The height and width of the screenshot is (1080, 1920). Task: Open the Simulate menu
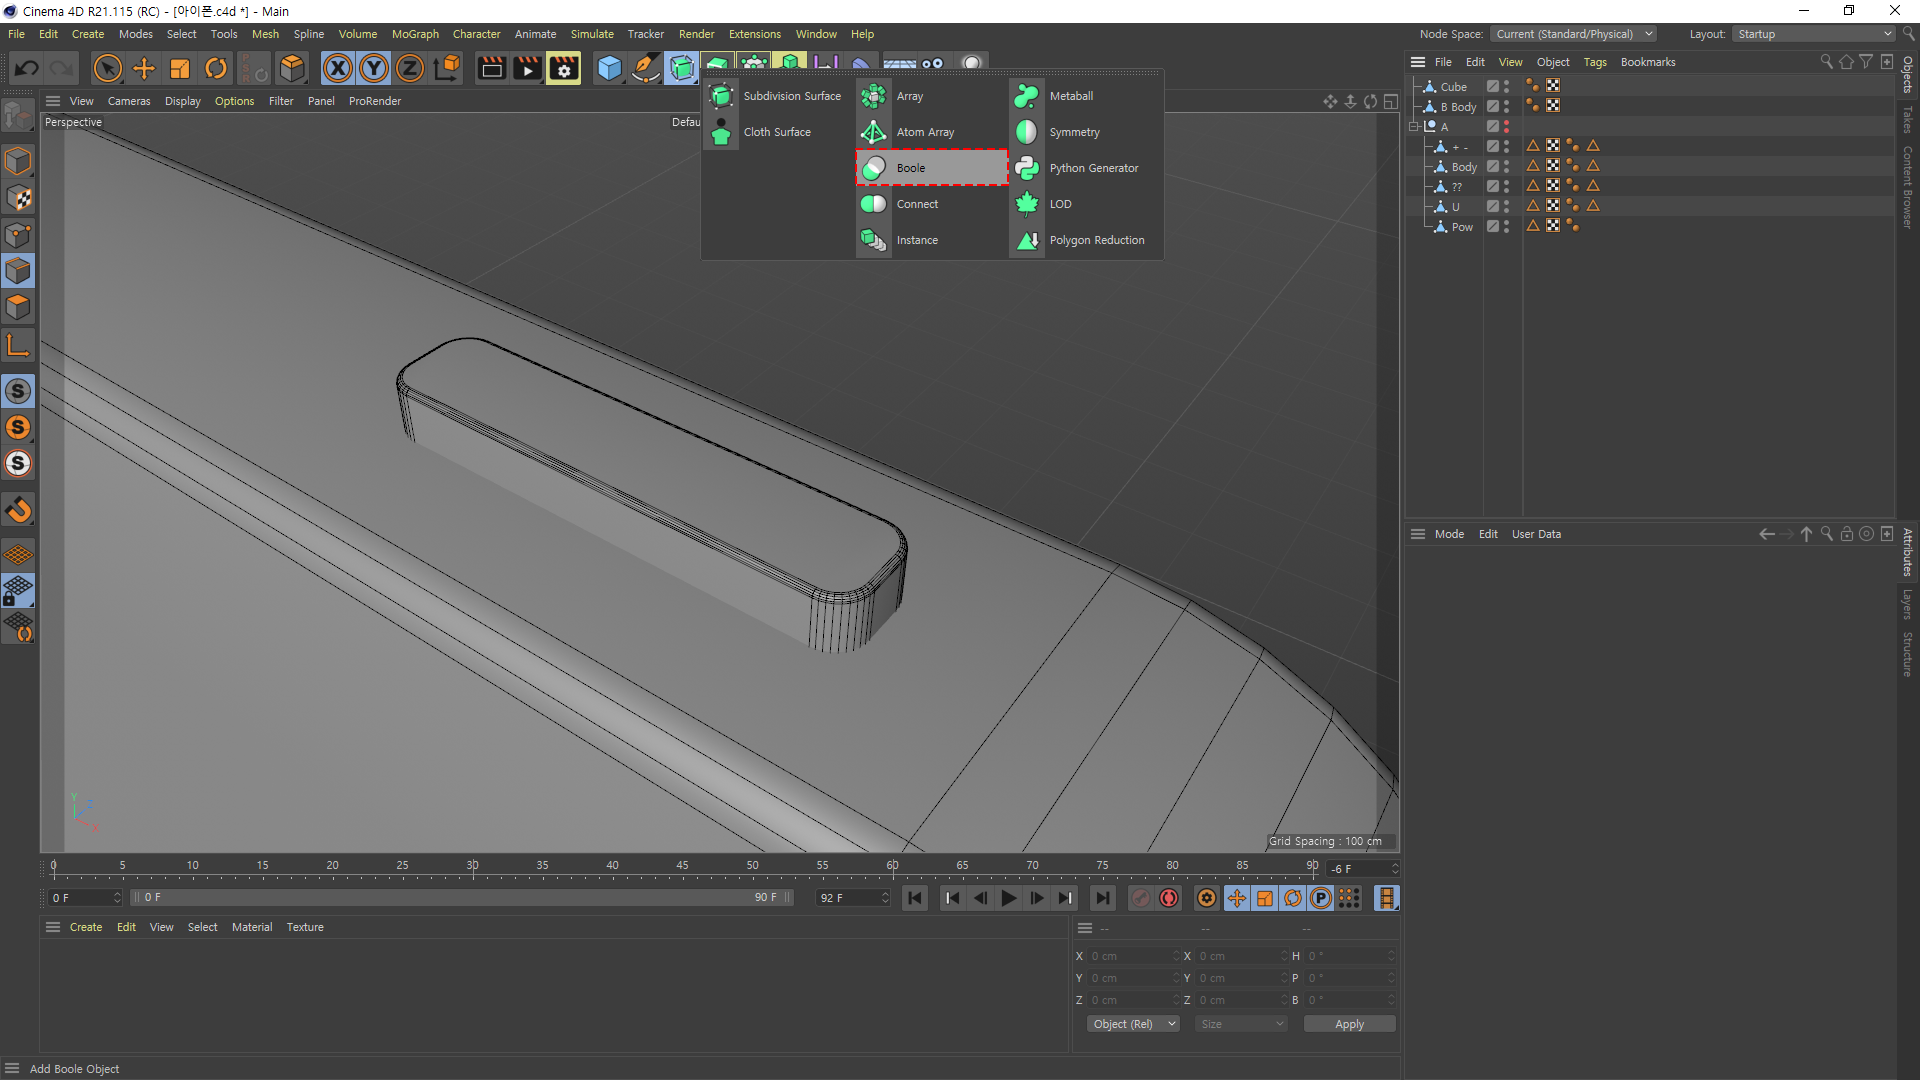(592, 34)
